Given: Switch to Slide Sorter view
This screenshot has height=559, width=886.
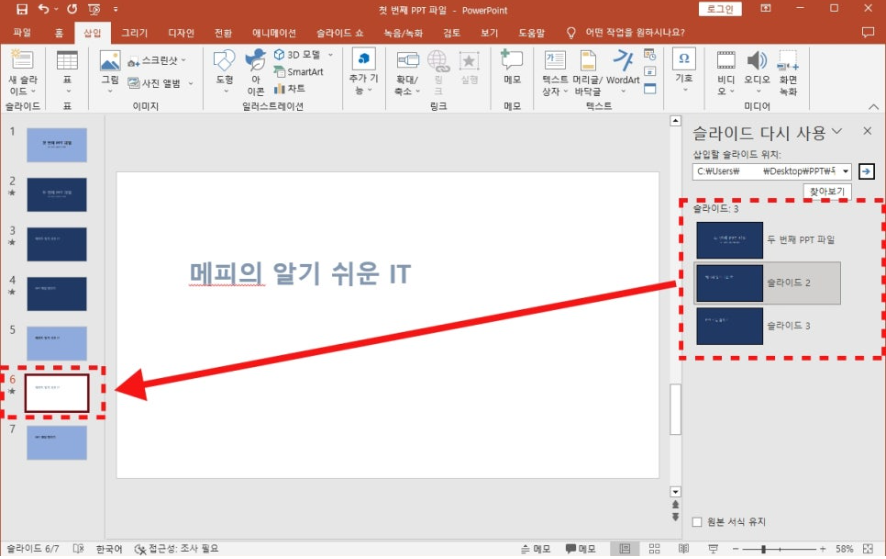Looking at the screenshot, I should click(x=654, y=548).
